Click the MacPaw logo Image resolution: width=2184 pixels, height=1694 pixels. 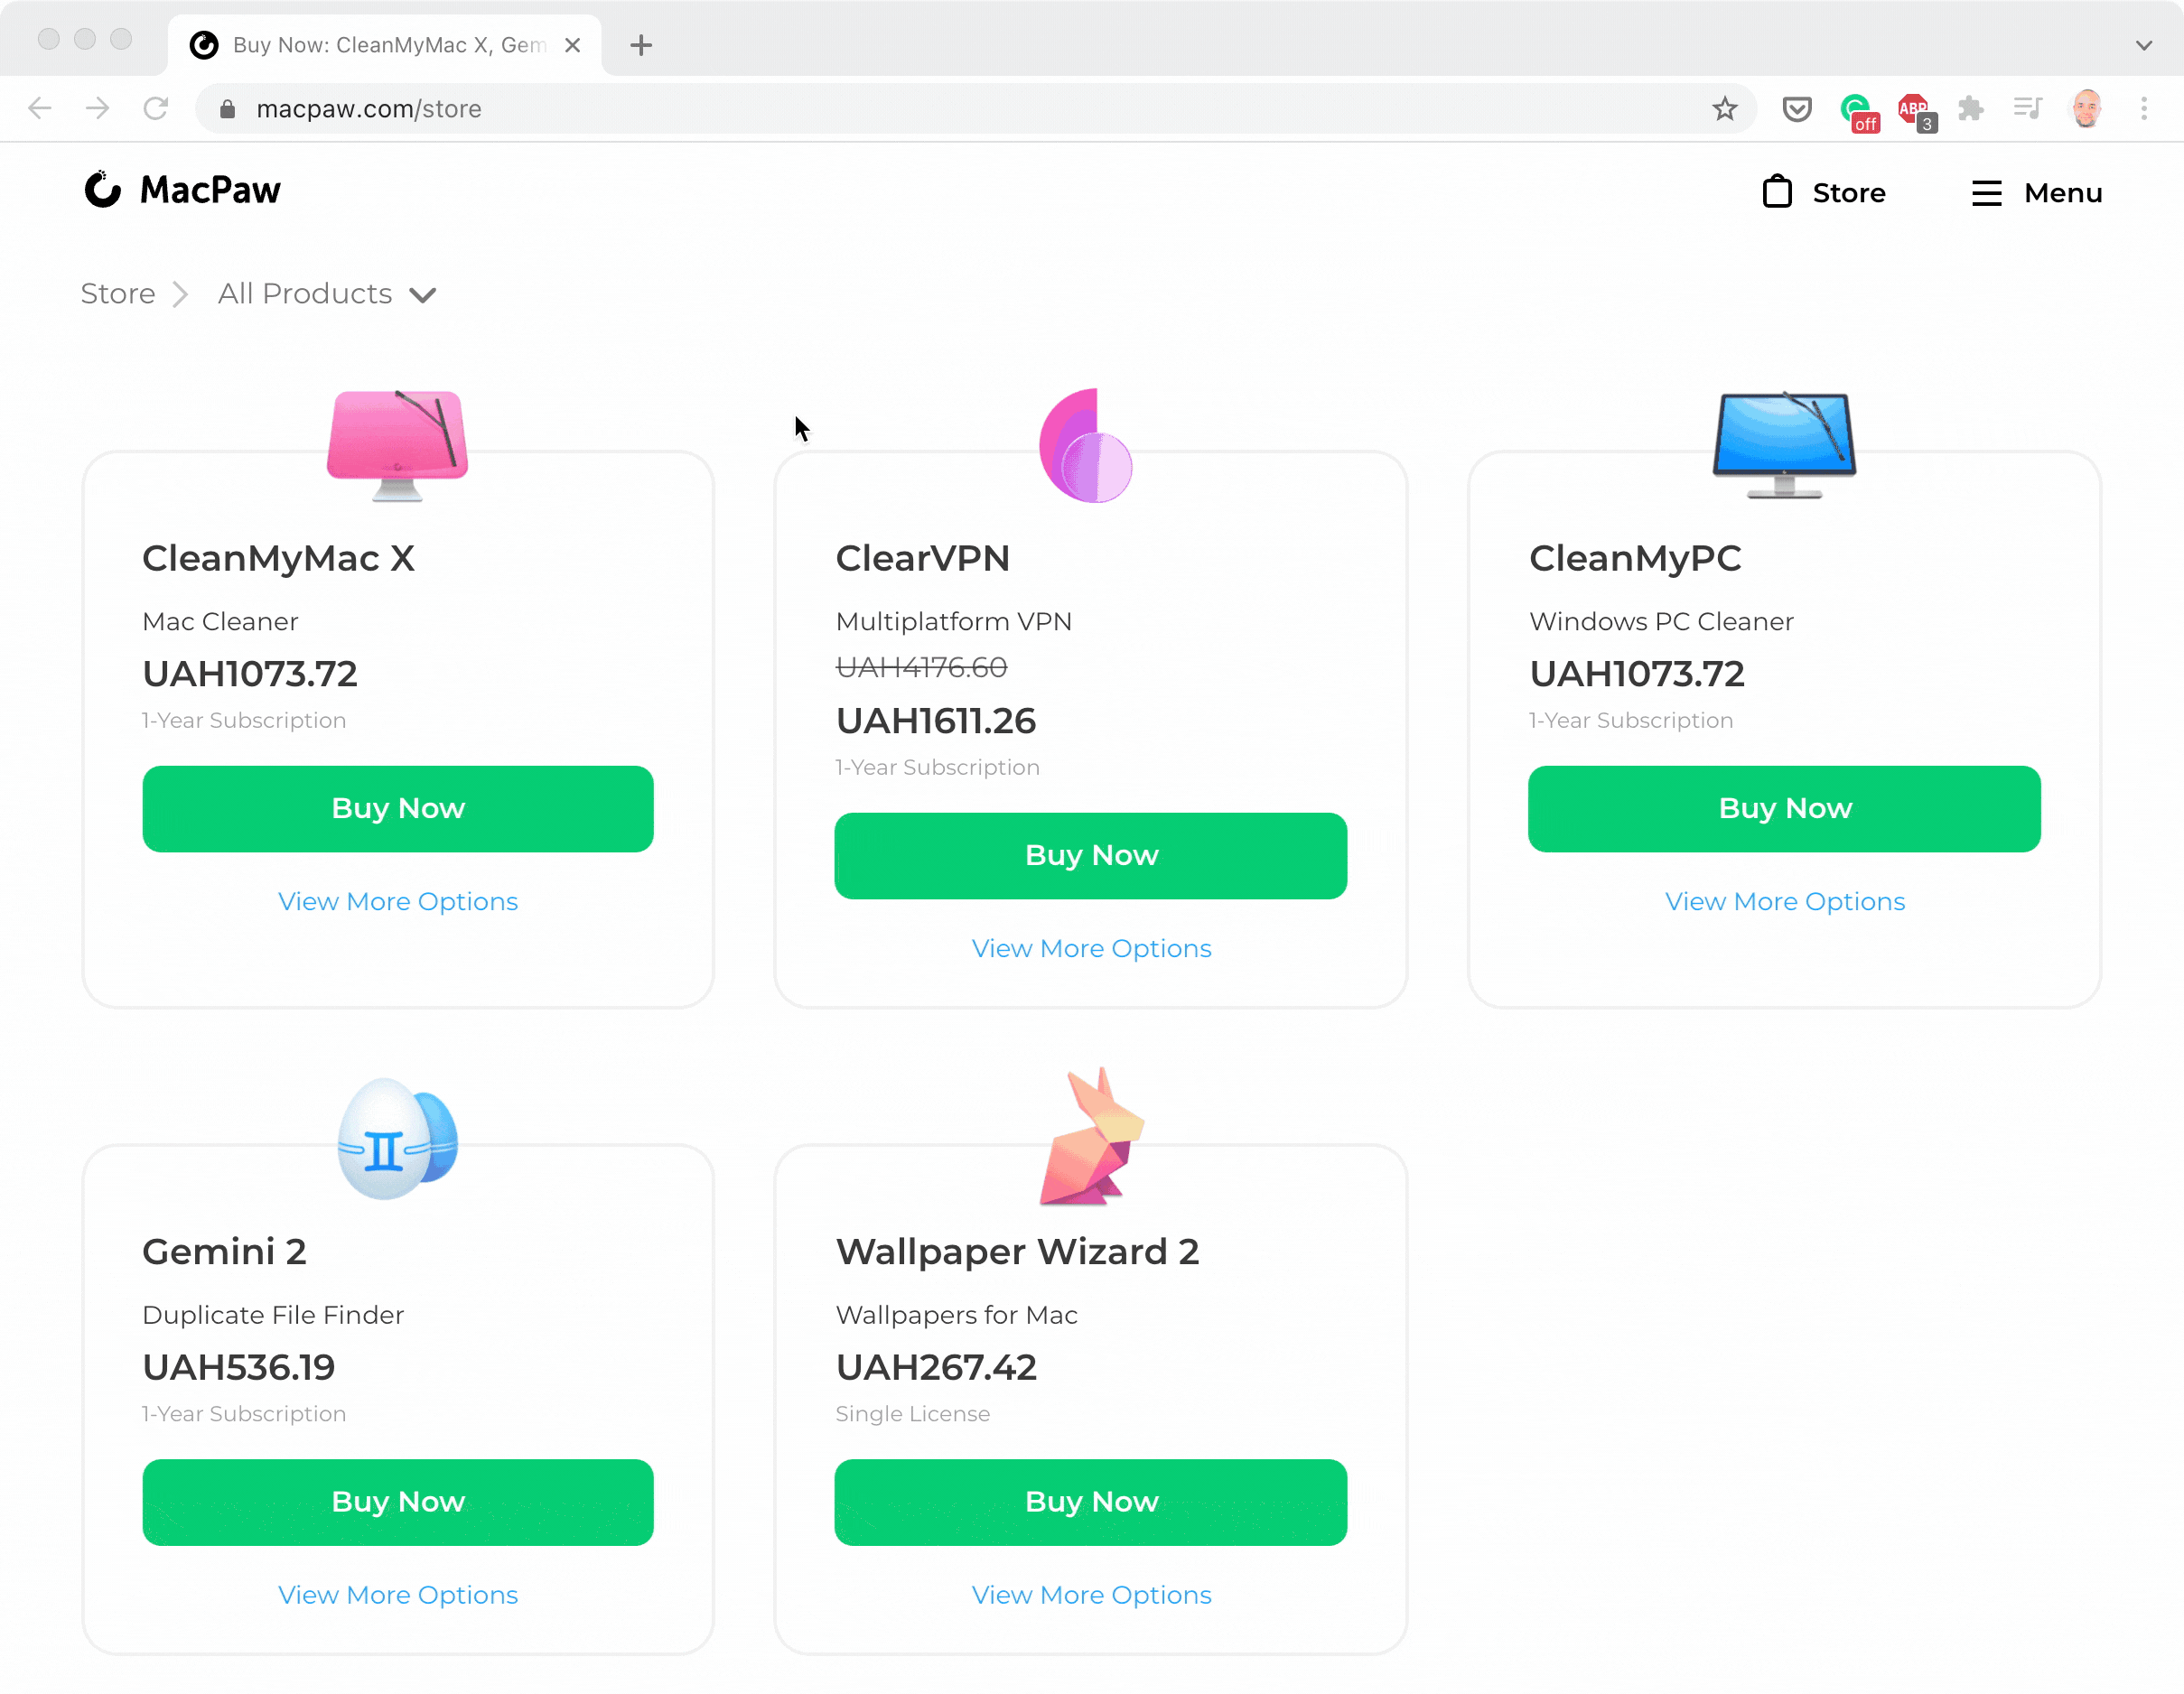(x=183, y=190)
